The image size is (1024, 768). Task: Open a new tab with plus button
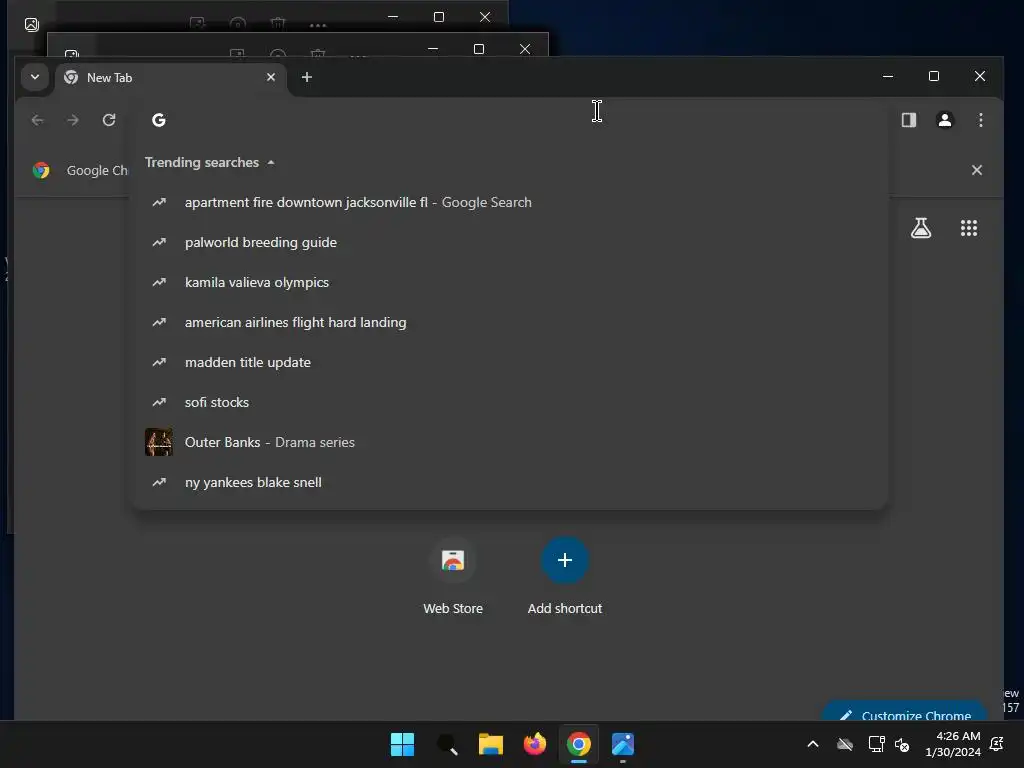click(306, 77)
